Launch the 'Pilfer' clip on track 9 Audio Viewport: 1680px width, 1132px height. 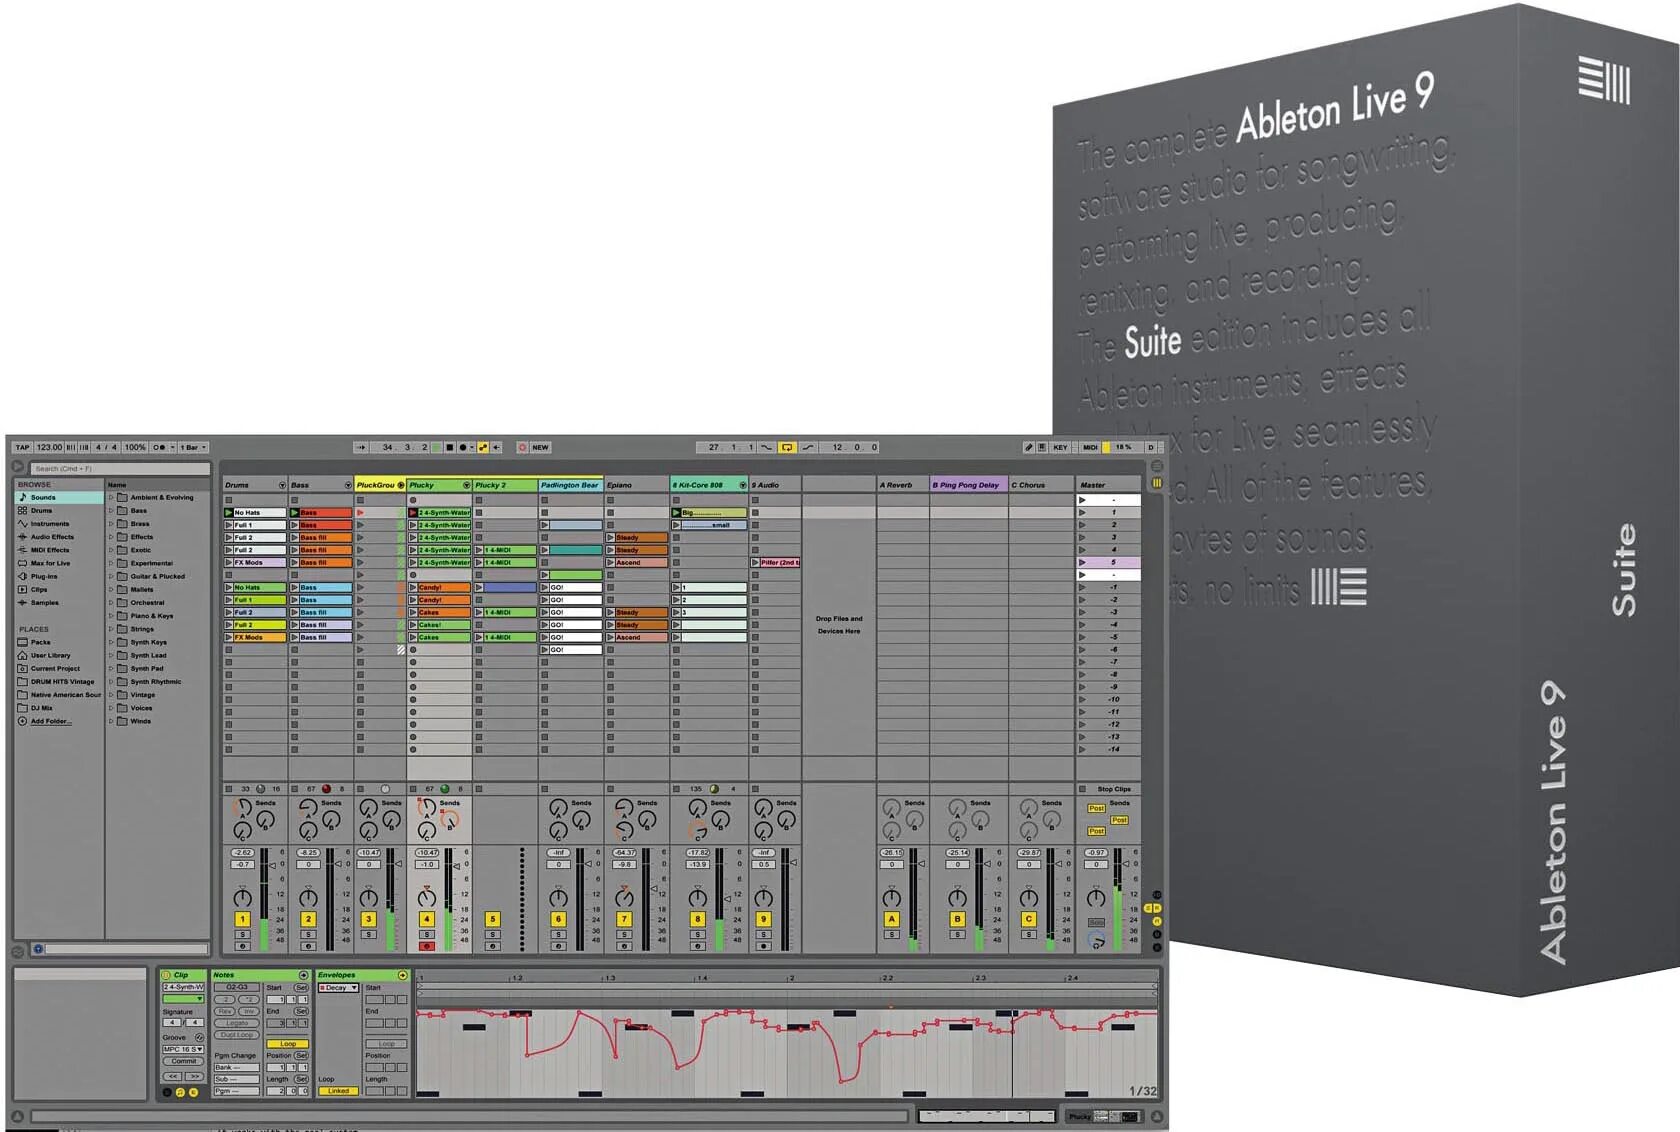tap(755, 563)
